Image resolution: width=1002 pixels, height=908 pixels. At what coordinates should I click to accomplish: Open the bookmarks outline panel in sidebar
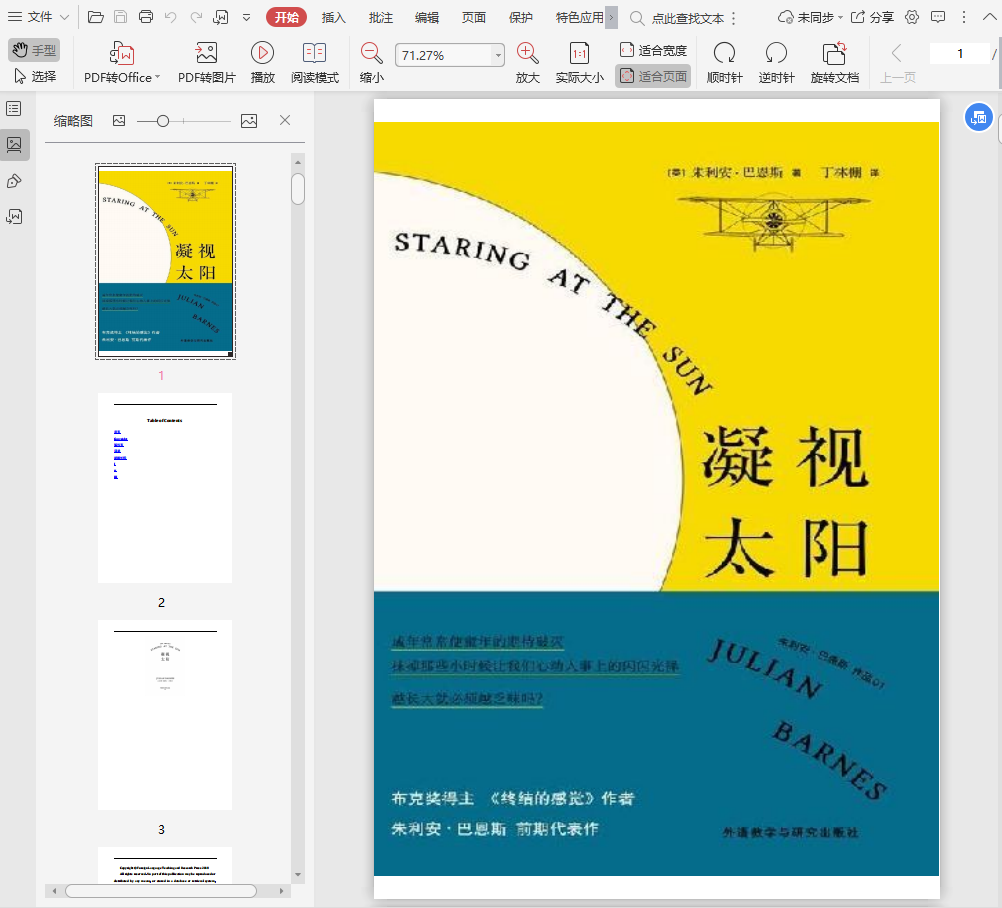(x=14, y=108)
